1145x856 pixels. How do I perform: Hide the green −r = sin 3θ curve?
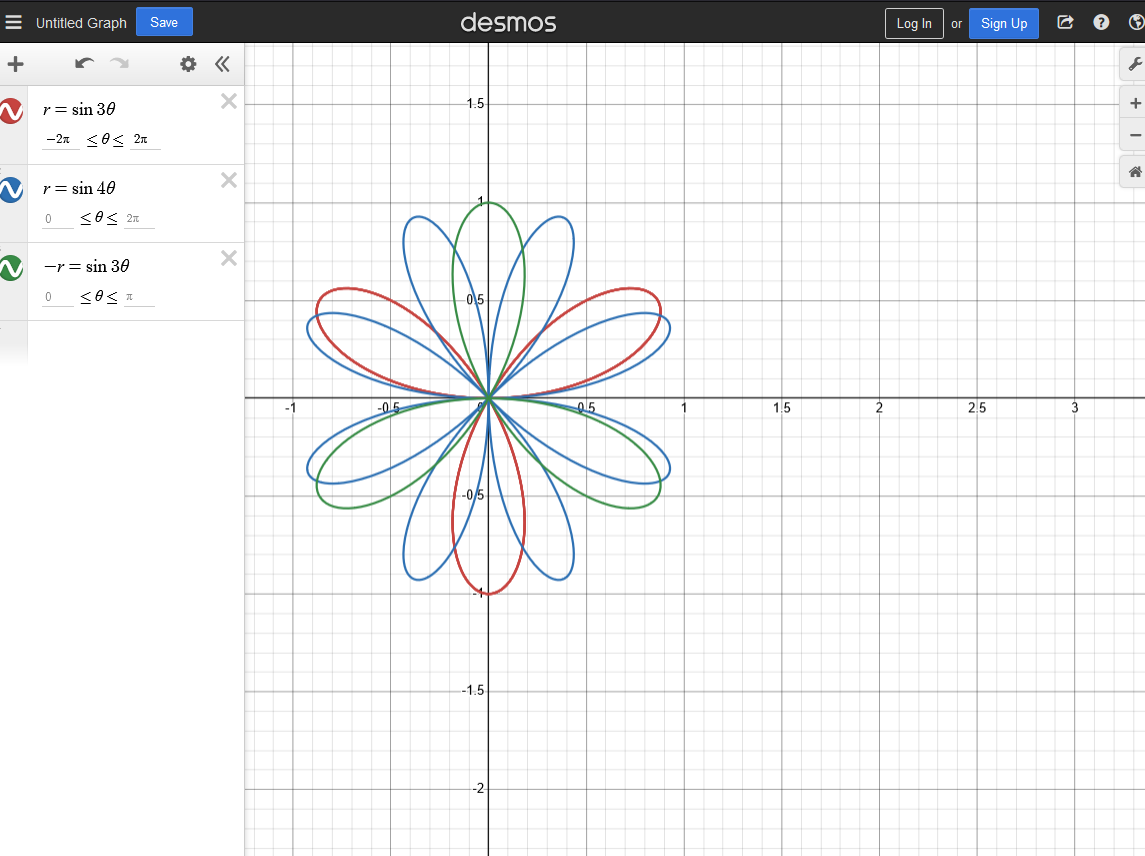coord(11,267)
